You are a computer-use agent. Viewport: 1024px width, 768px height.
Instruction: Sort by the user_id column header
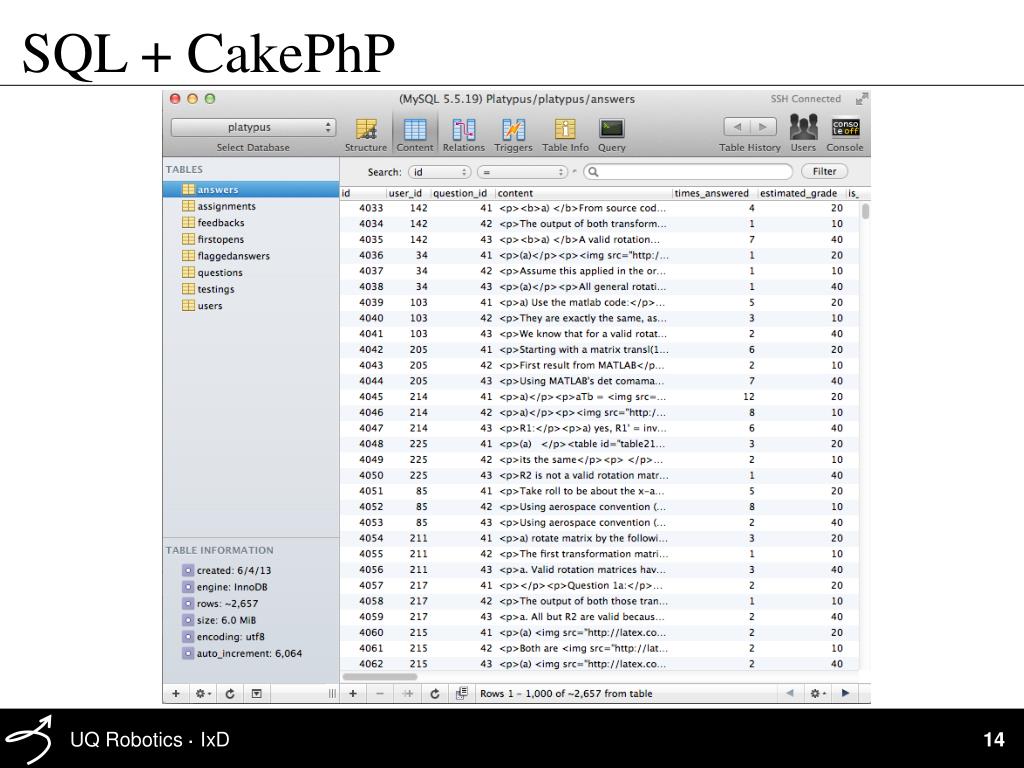point(408,193)
